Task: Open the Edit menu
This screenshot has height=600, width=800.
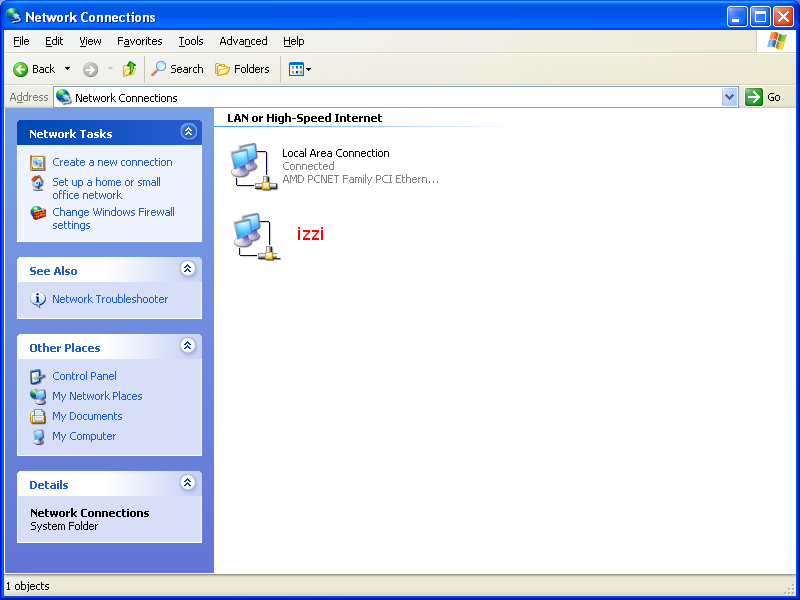Action: pos(54,41)
